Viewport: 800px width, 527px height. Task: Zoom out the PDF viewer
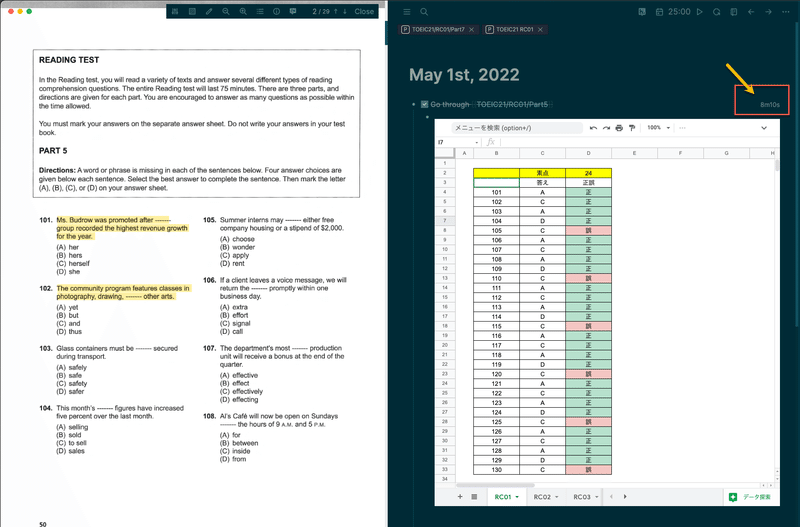(226, 11)
